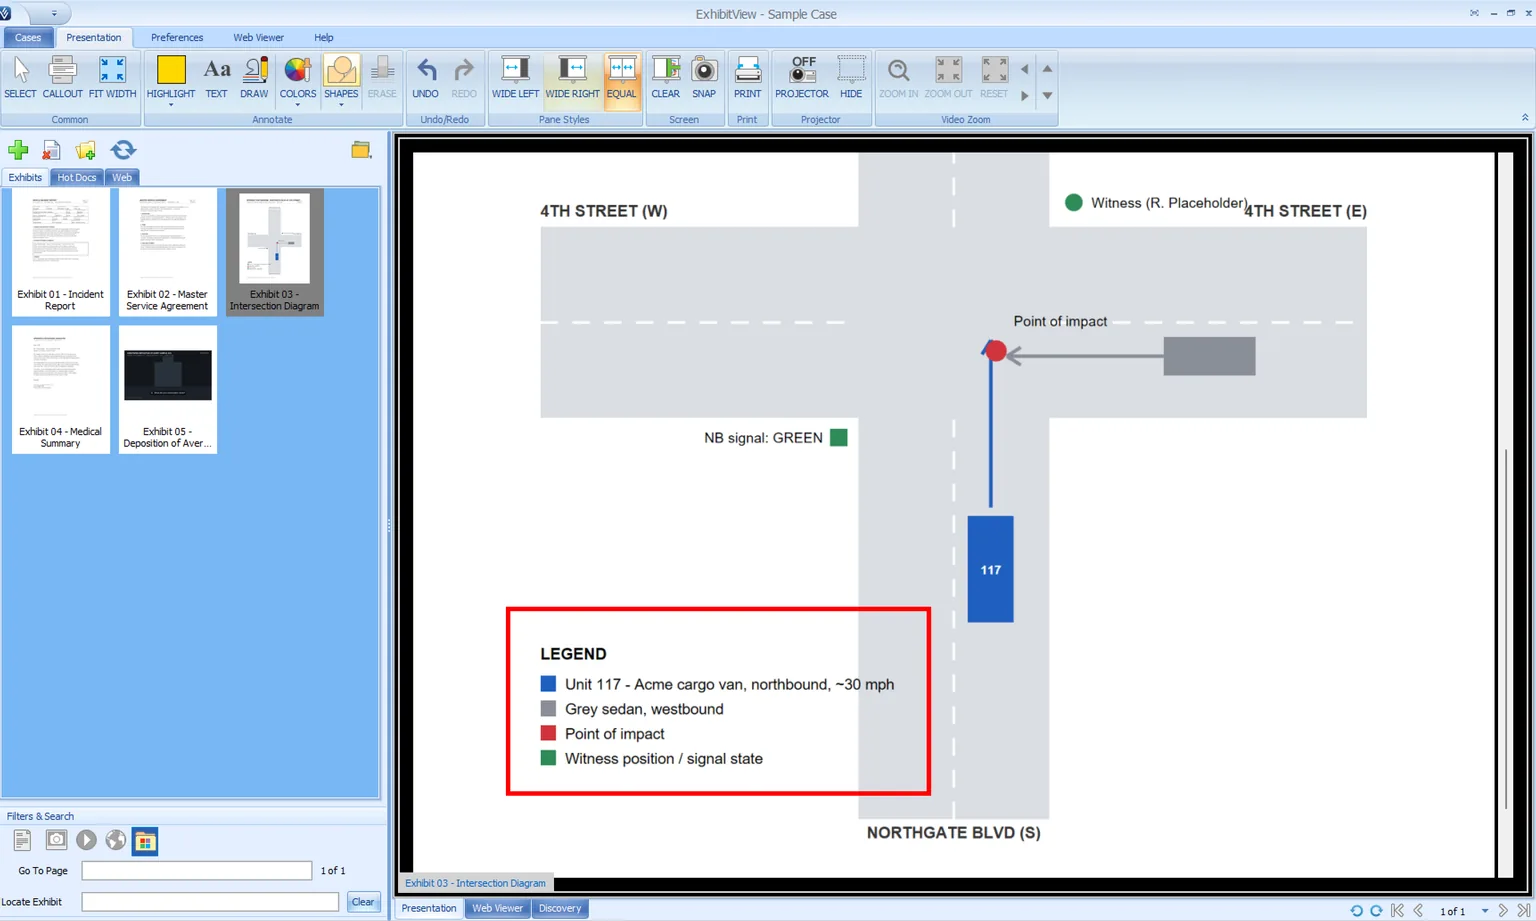
Task: Print the current exhibit
Action: [x=747, y=77]
